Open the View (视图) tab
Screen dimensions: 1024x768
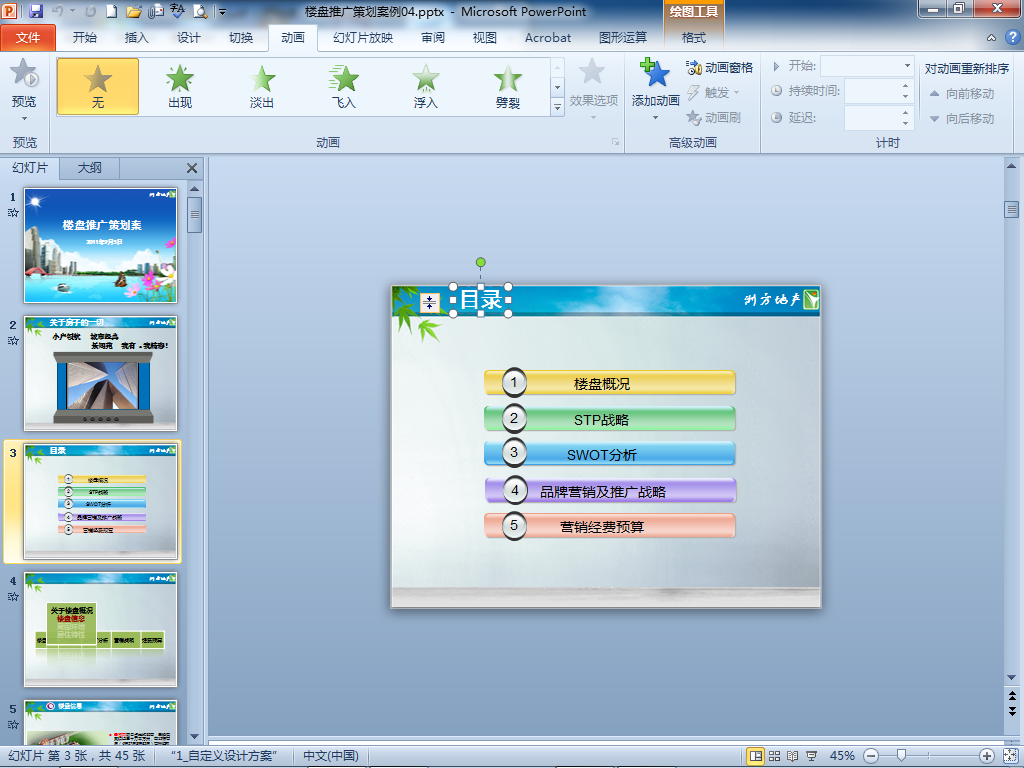click(485, 37)
